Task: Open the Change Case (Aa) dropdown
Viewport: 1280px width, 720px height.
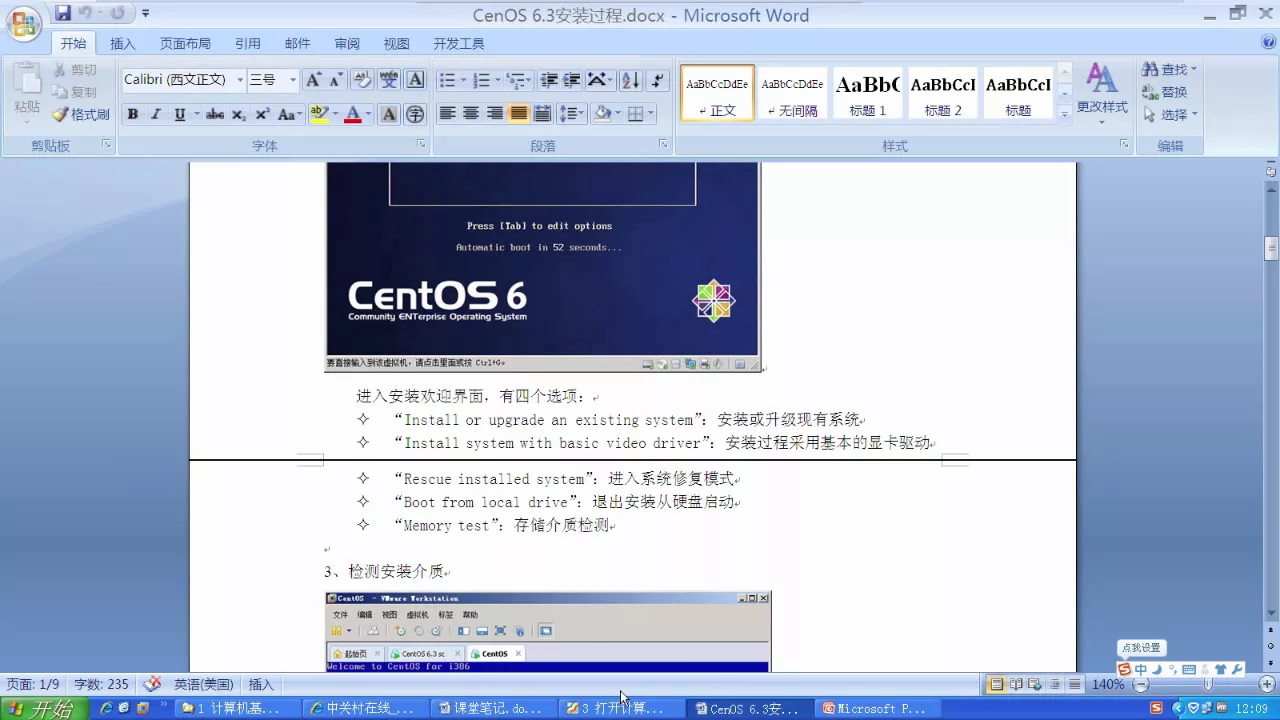Action: 290,114
